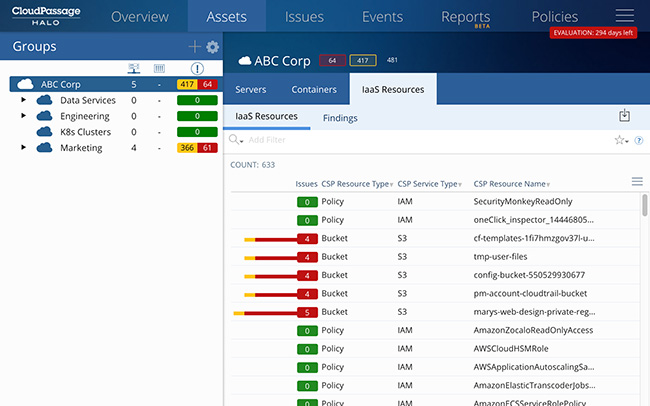The width and height of the screenshot is (650, 406).
Task: Expand the Marketing group
Action: click(x=24, y=147)
